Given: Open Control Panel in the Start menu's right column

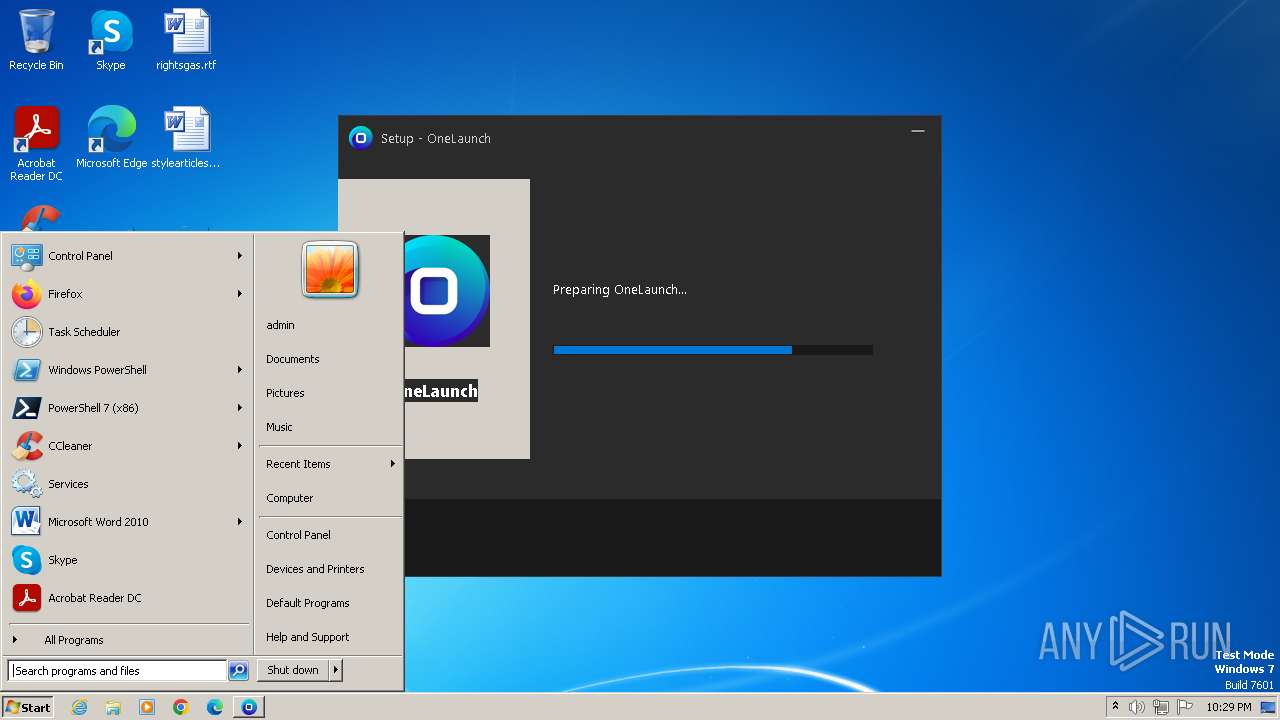Looking at the screenshot, I should point(298,535).
